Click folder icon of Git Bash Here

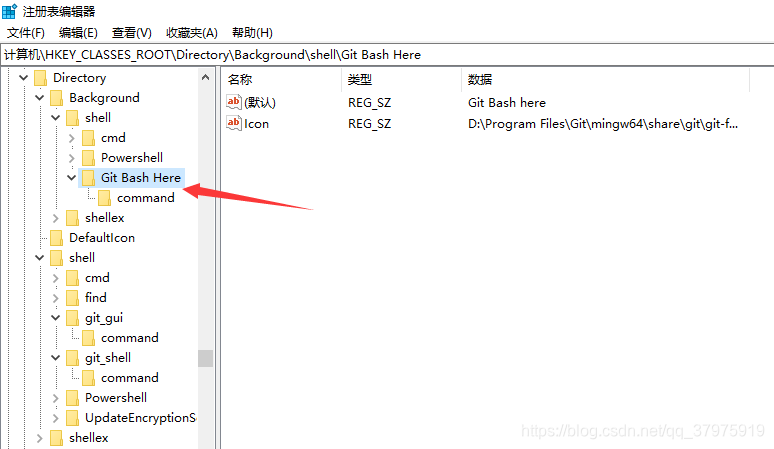coord(88,178)
